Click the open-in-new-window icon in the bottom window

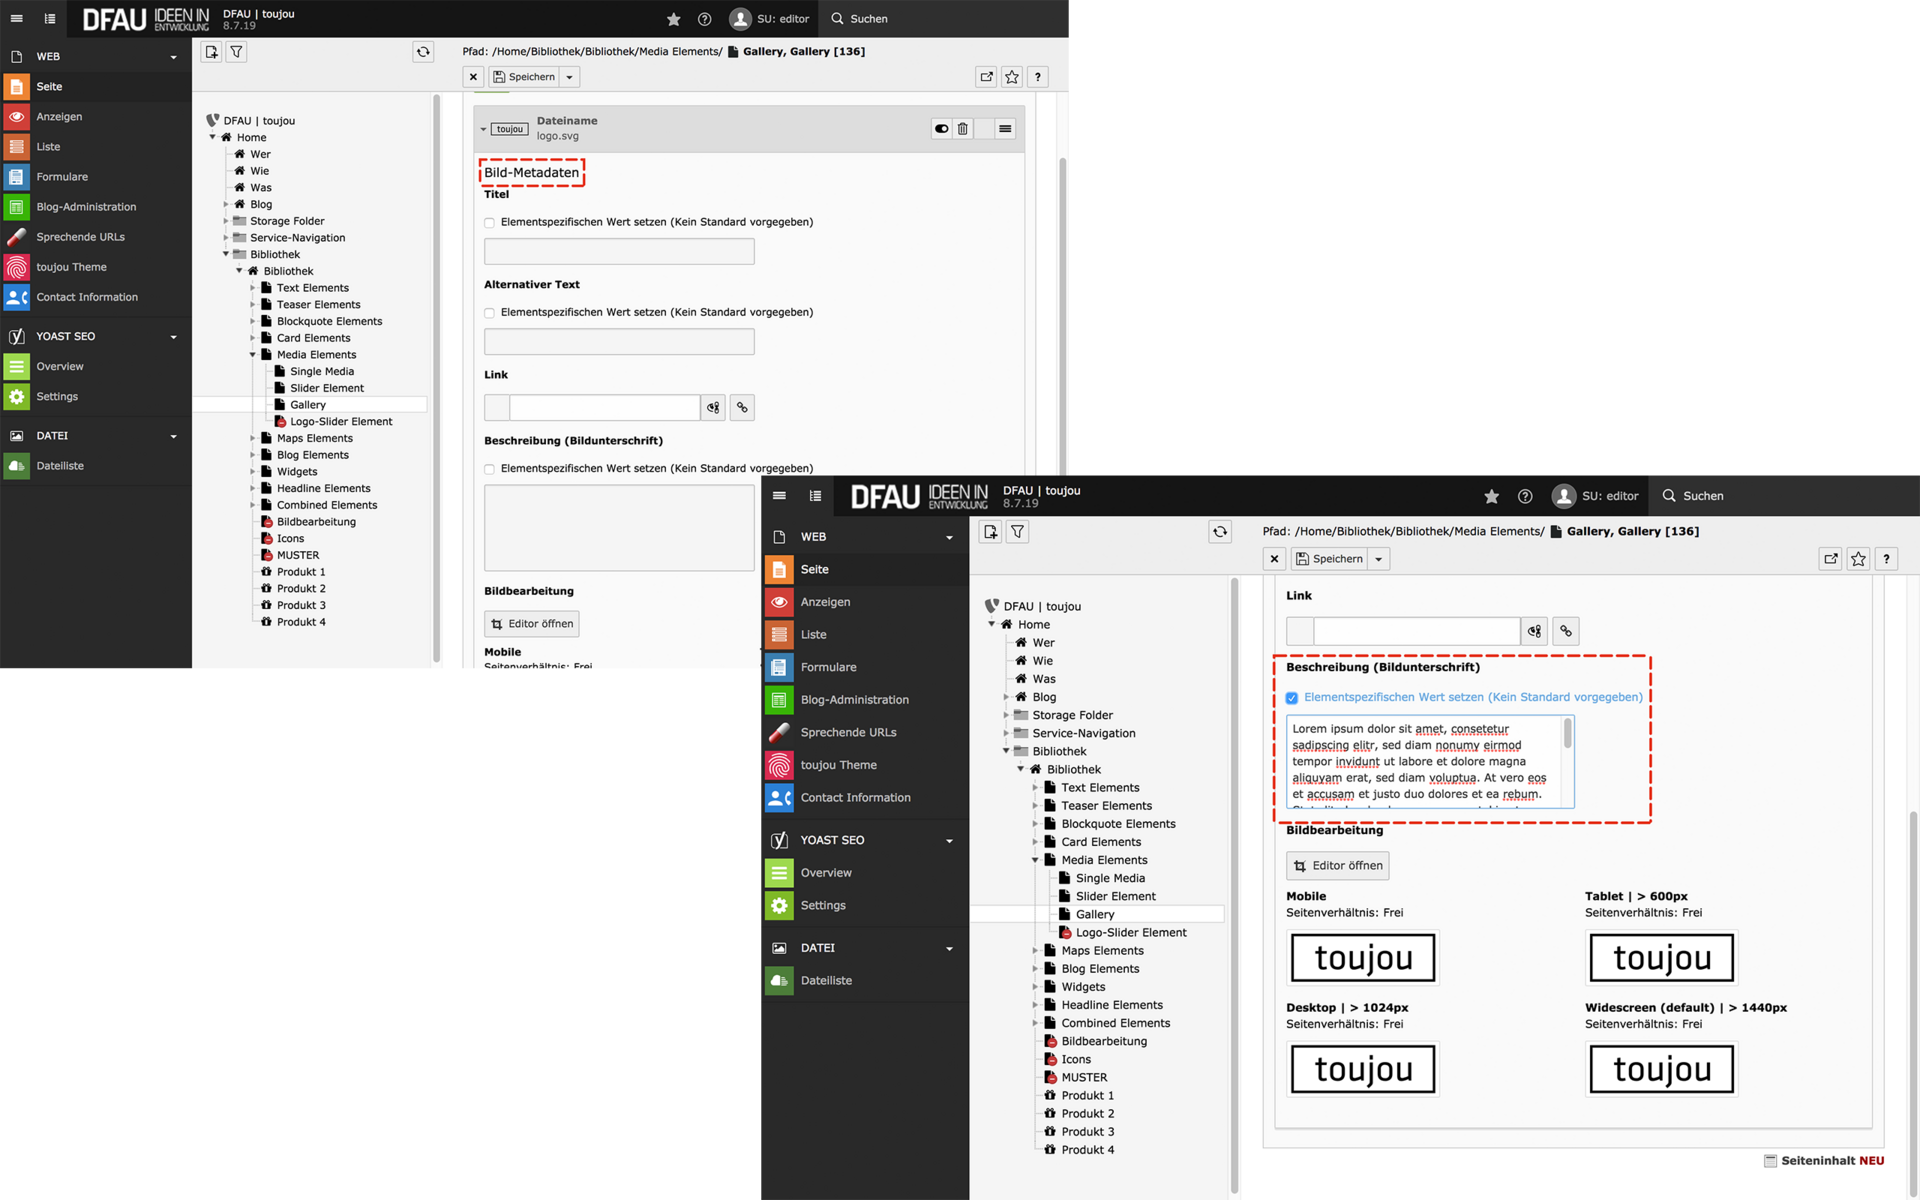[1830, 559]
